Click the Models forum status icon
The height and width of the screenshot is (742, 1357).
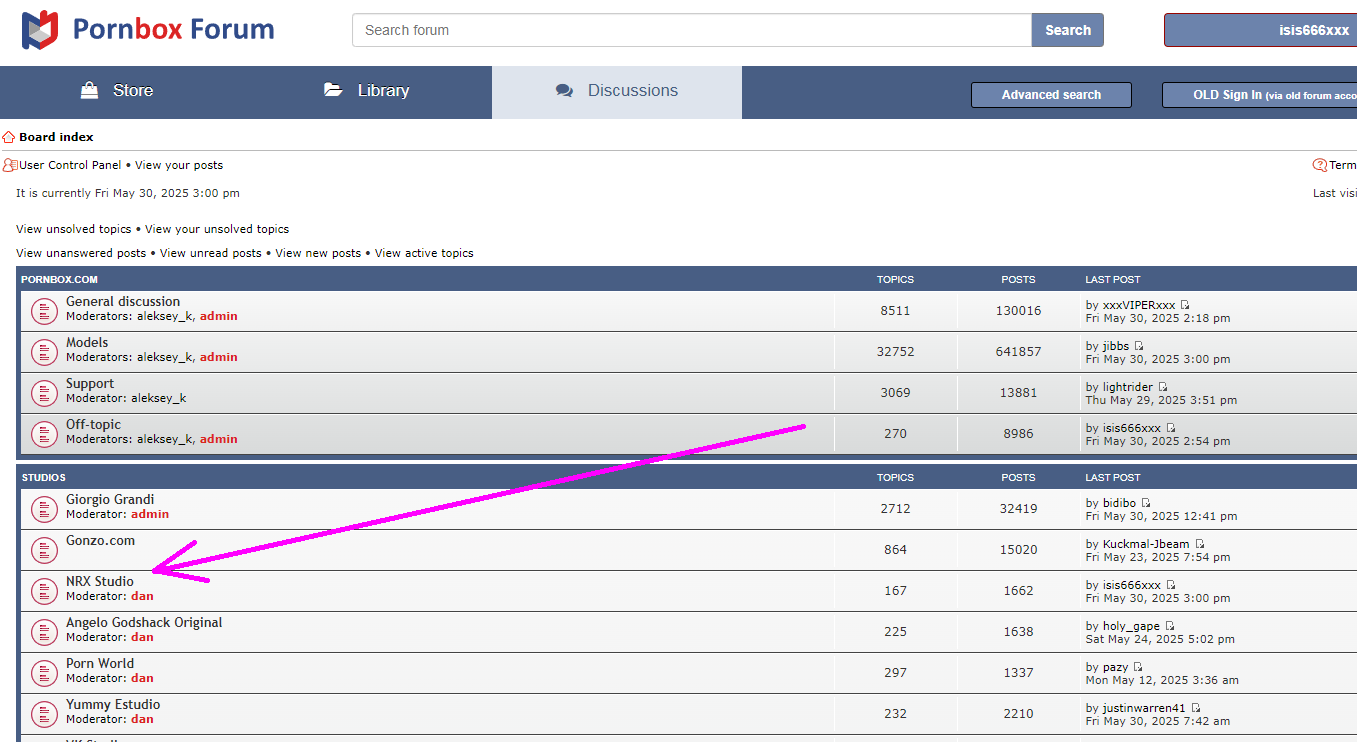(44, 352)
